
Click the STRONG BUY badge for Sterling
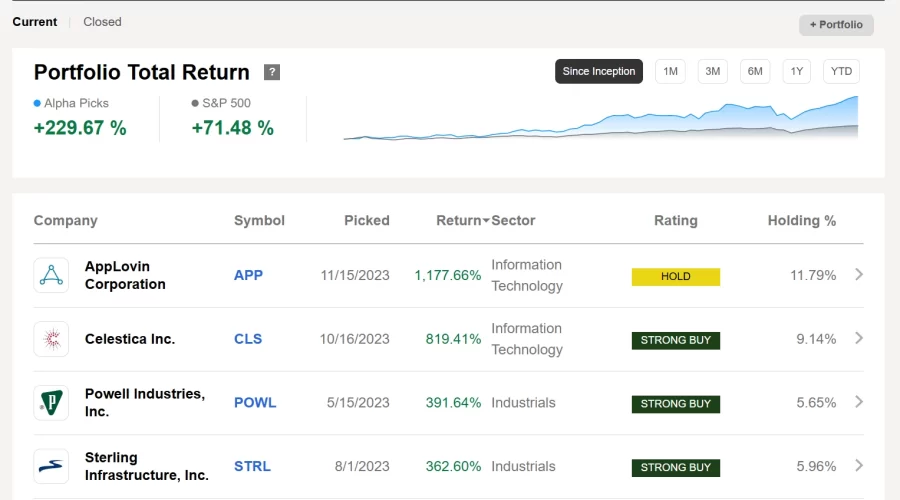[676, 468]
